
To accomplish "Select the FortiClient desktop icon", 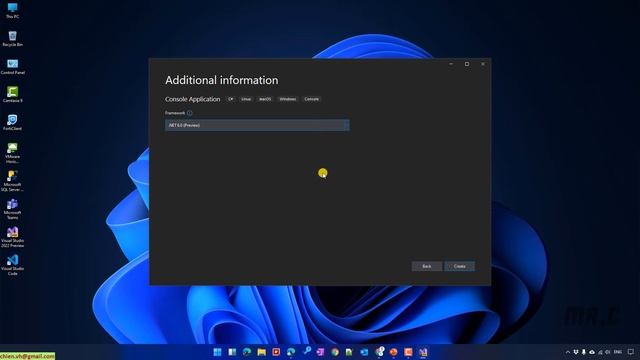I will pos(12,122).
